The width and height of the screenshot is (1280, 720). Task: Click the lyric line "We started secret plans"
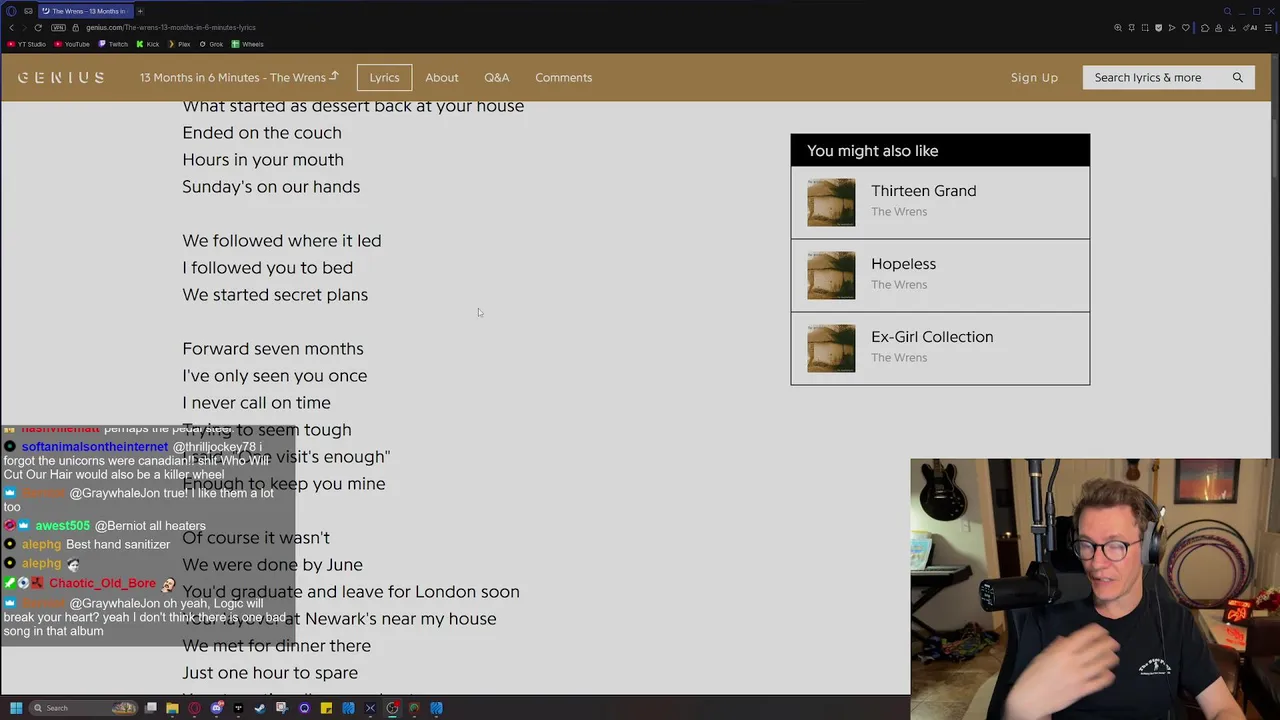275,295
